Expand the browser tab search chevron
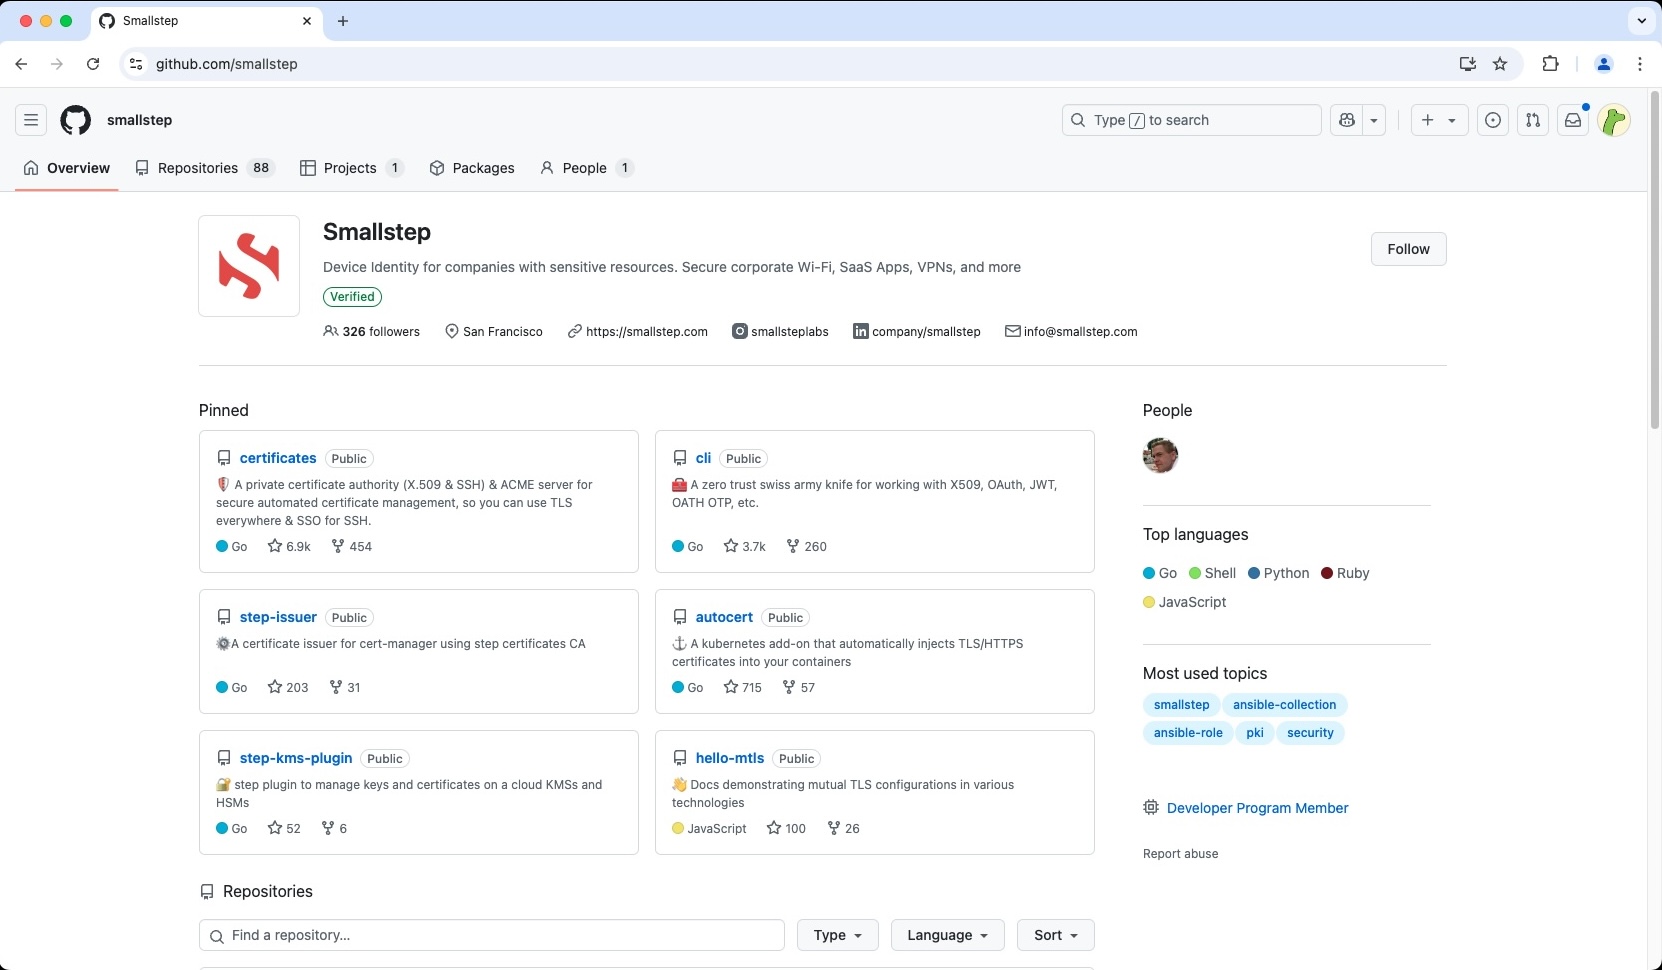This screenshot has width=1662, height=970. click(x=1641, y=21)
